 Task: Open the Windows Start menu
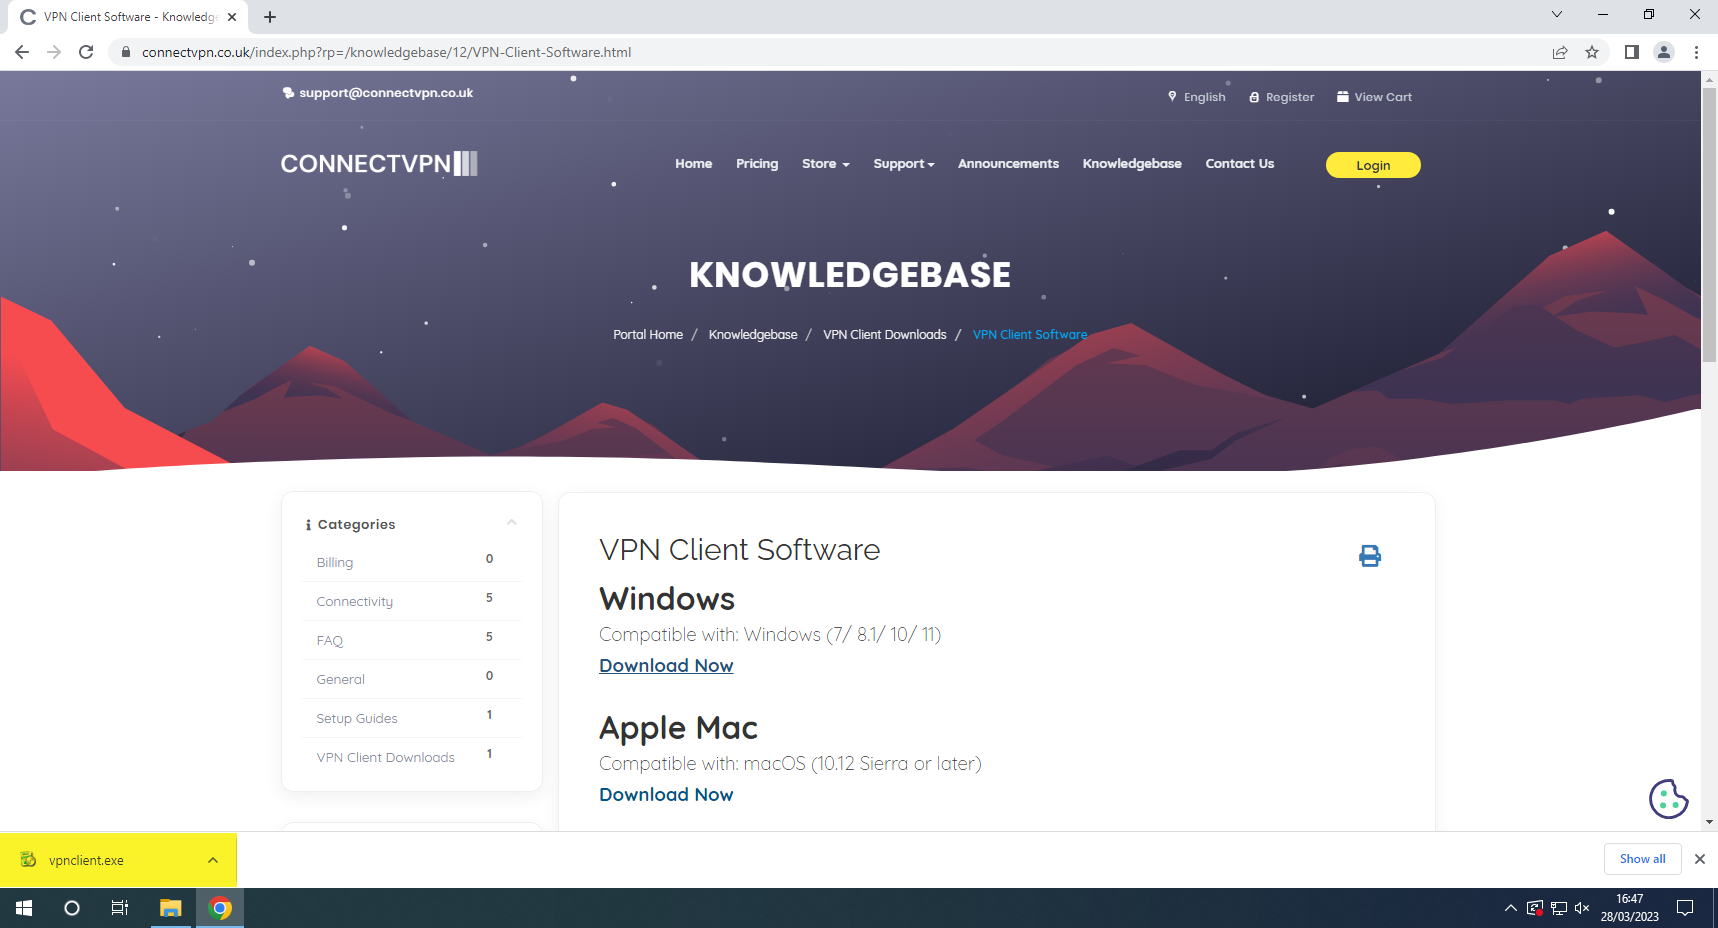coord(24,908)
